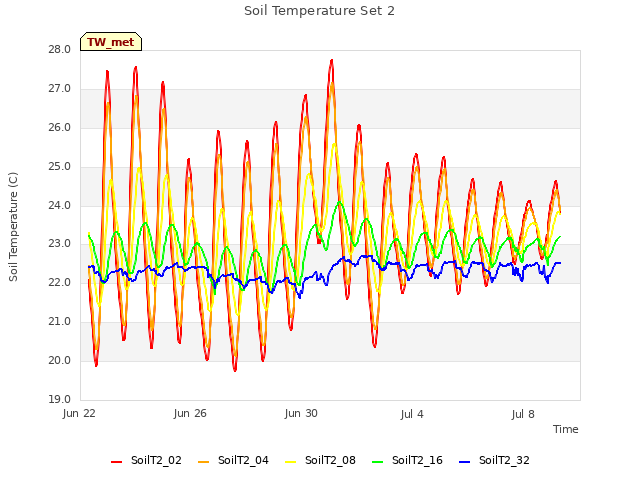Click the 19.0 y-axis tick label
Viewport: 640px width, 480px height.
(x=60, y=399)
